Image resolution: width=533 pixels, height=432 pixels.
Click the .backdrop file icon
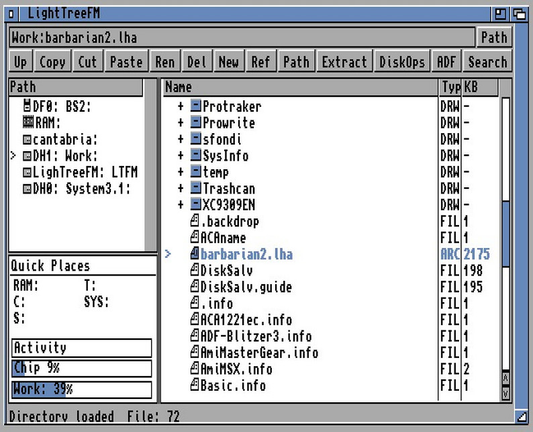194,221
